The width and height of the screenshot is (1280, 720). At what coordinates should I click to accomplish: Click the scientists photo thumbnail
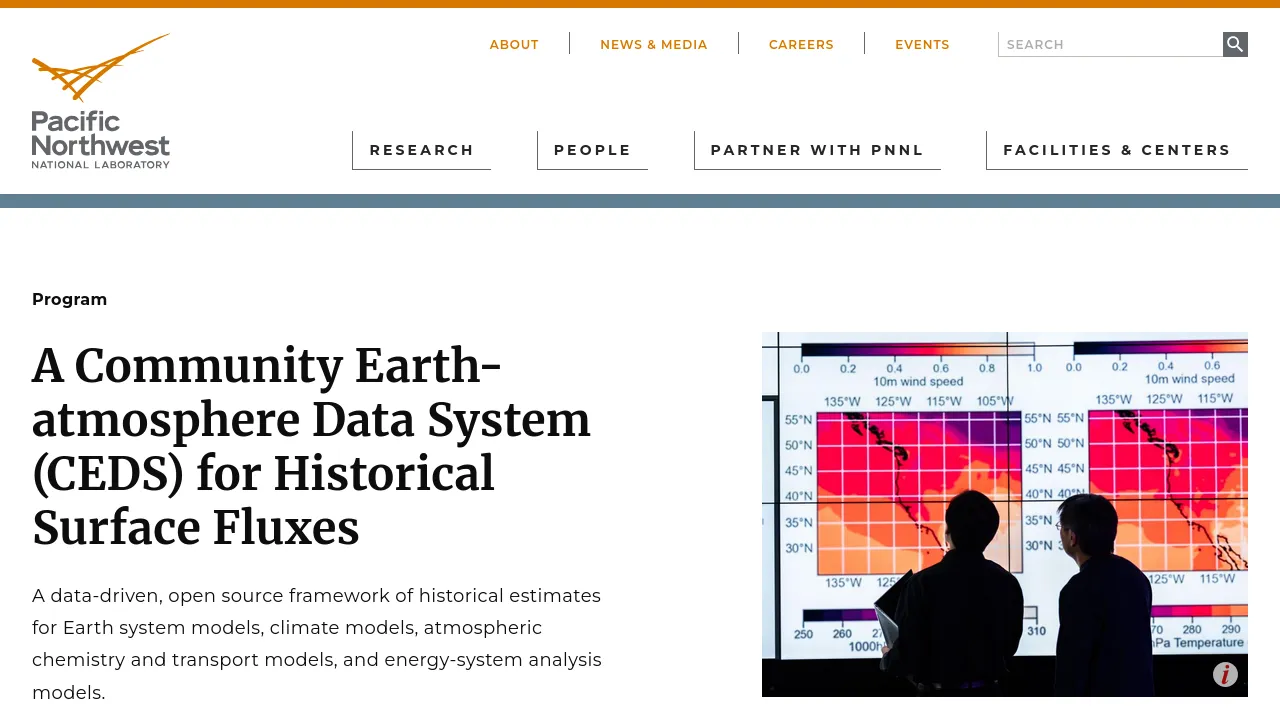tap(1005, 514)
